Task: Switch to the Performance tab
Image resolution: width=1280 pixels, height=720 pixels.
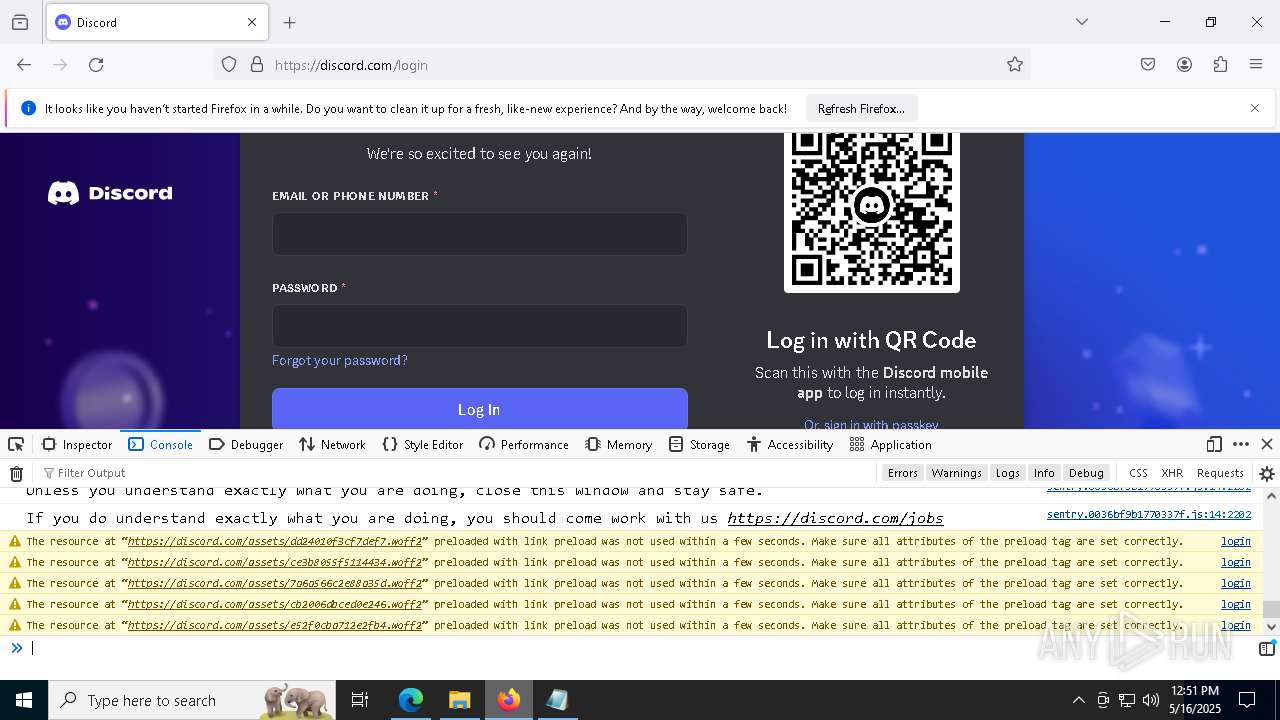Action: click(x=524, y=445)
